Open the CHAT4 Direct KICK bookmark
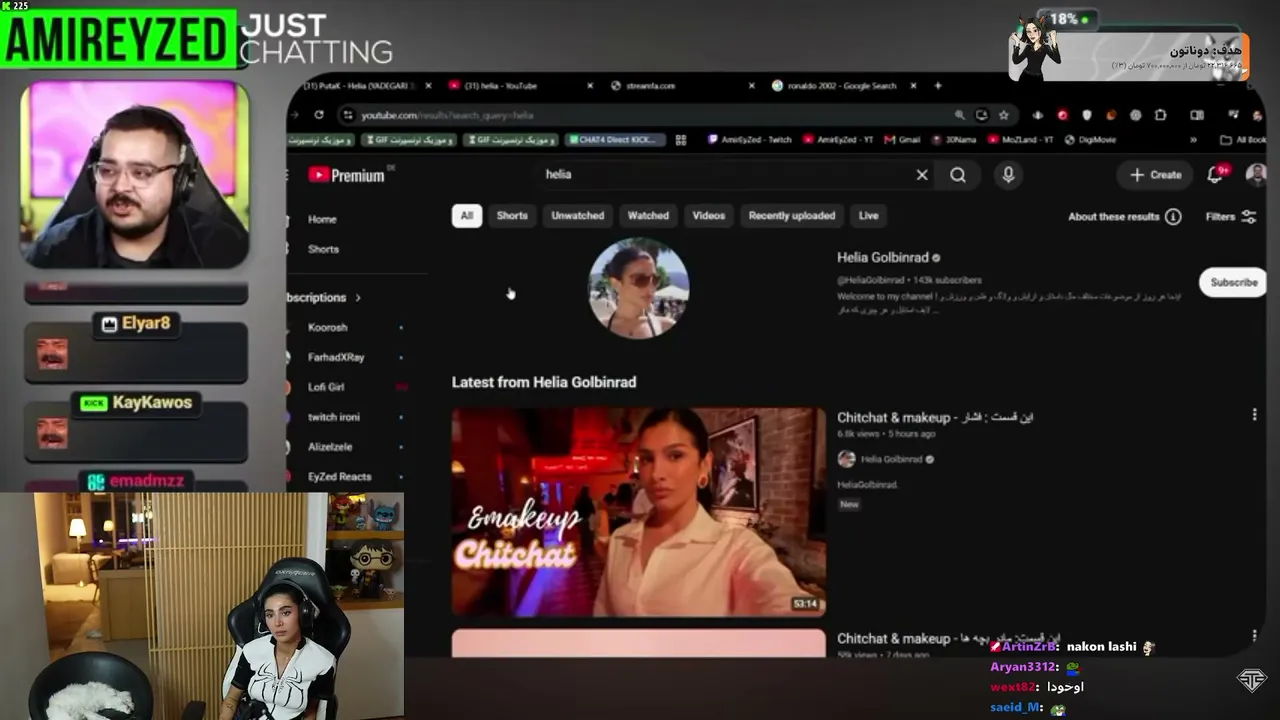 pyautogui.click(x=614, y=140)
